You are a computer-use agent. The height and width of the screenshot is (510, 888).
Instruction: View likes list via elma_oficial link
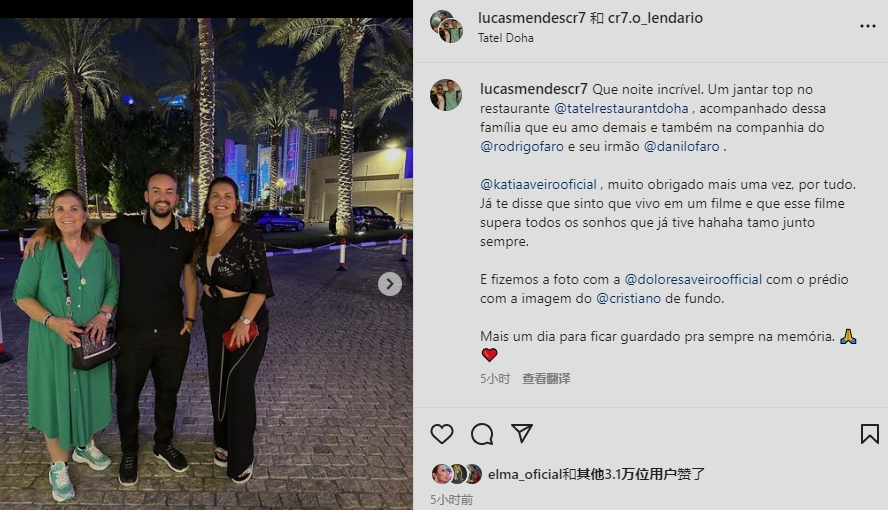click(524, 474)
